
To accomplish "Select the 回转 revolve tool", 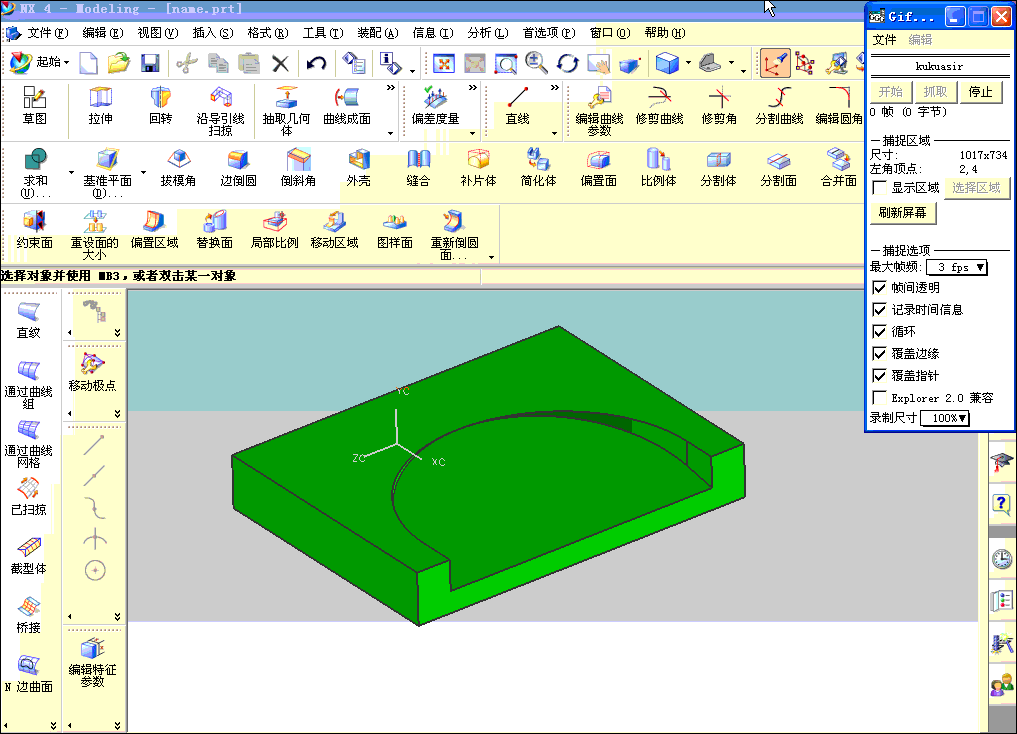I will point(160,105).
